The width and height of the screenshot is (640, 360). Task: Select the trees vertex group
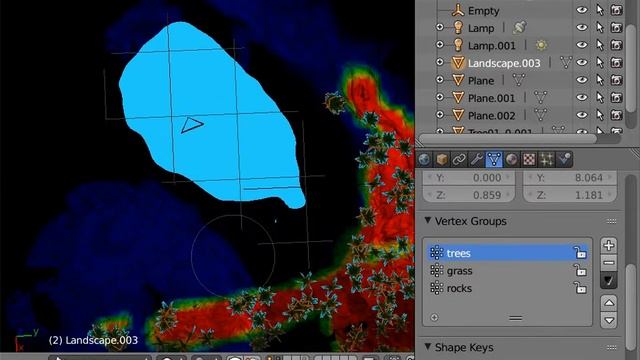tap(508, 253)
